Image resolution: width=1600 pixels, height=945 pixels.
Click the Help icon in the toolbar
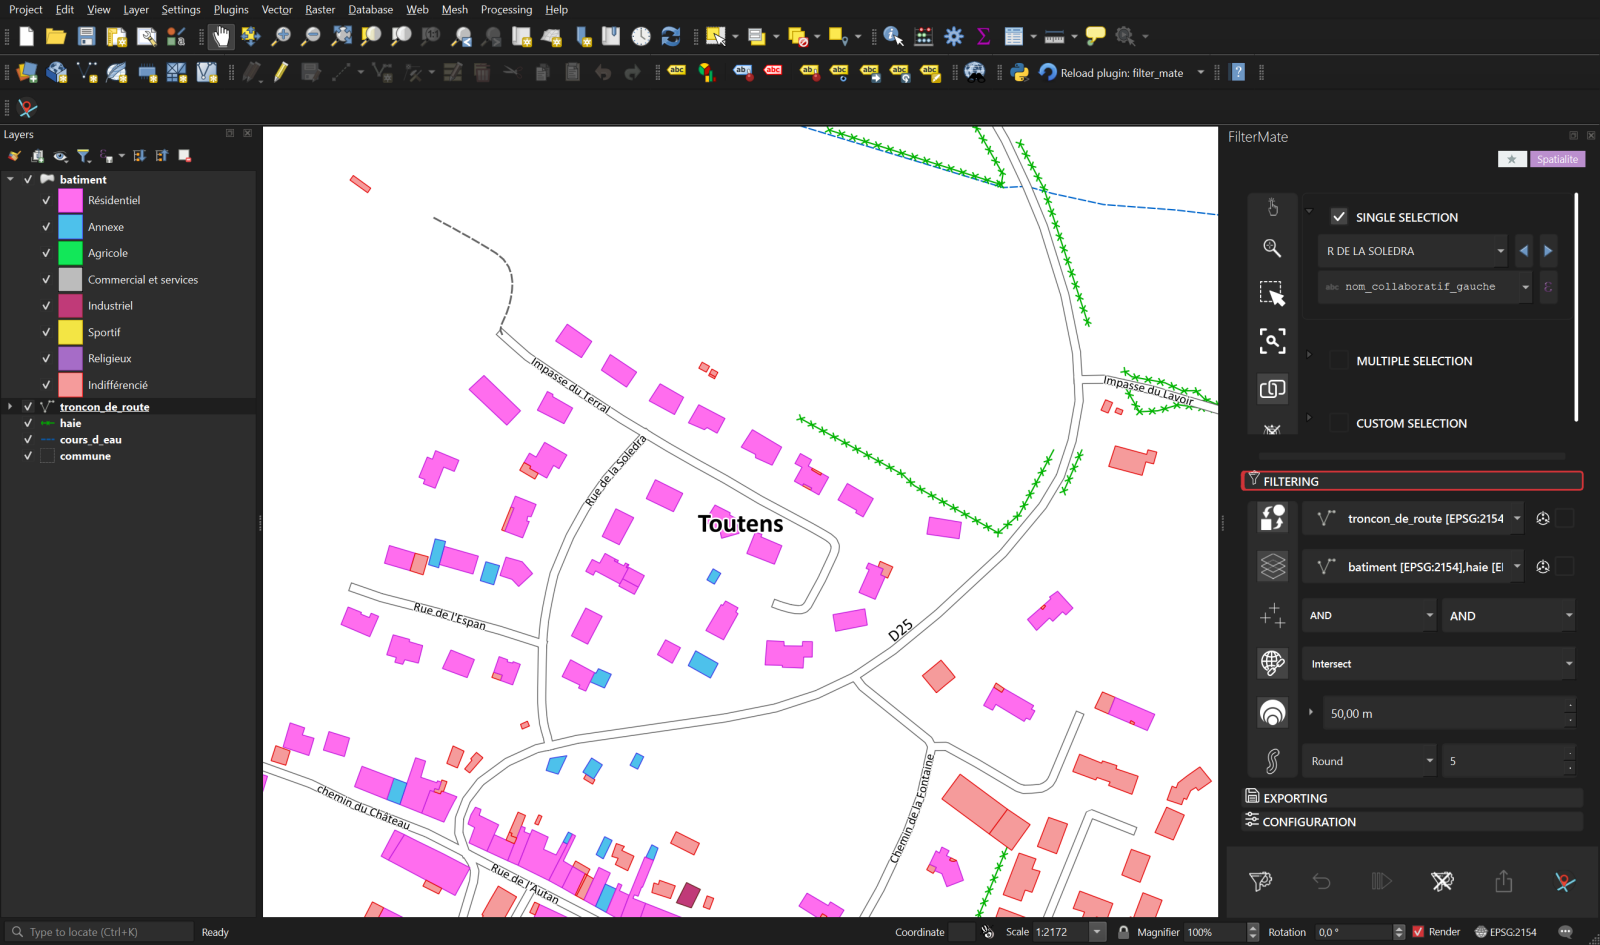pos(1238,72)
